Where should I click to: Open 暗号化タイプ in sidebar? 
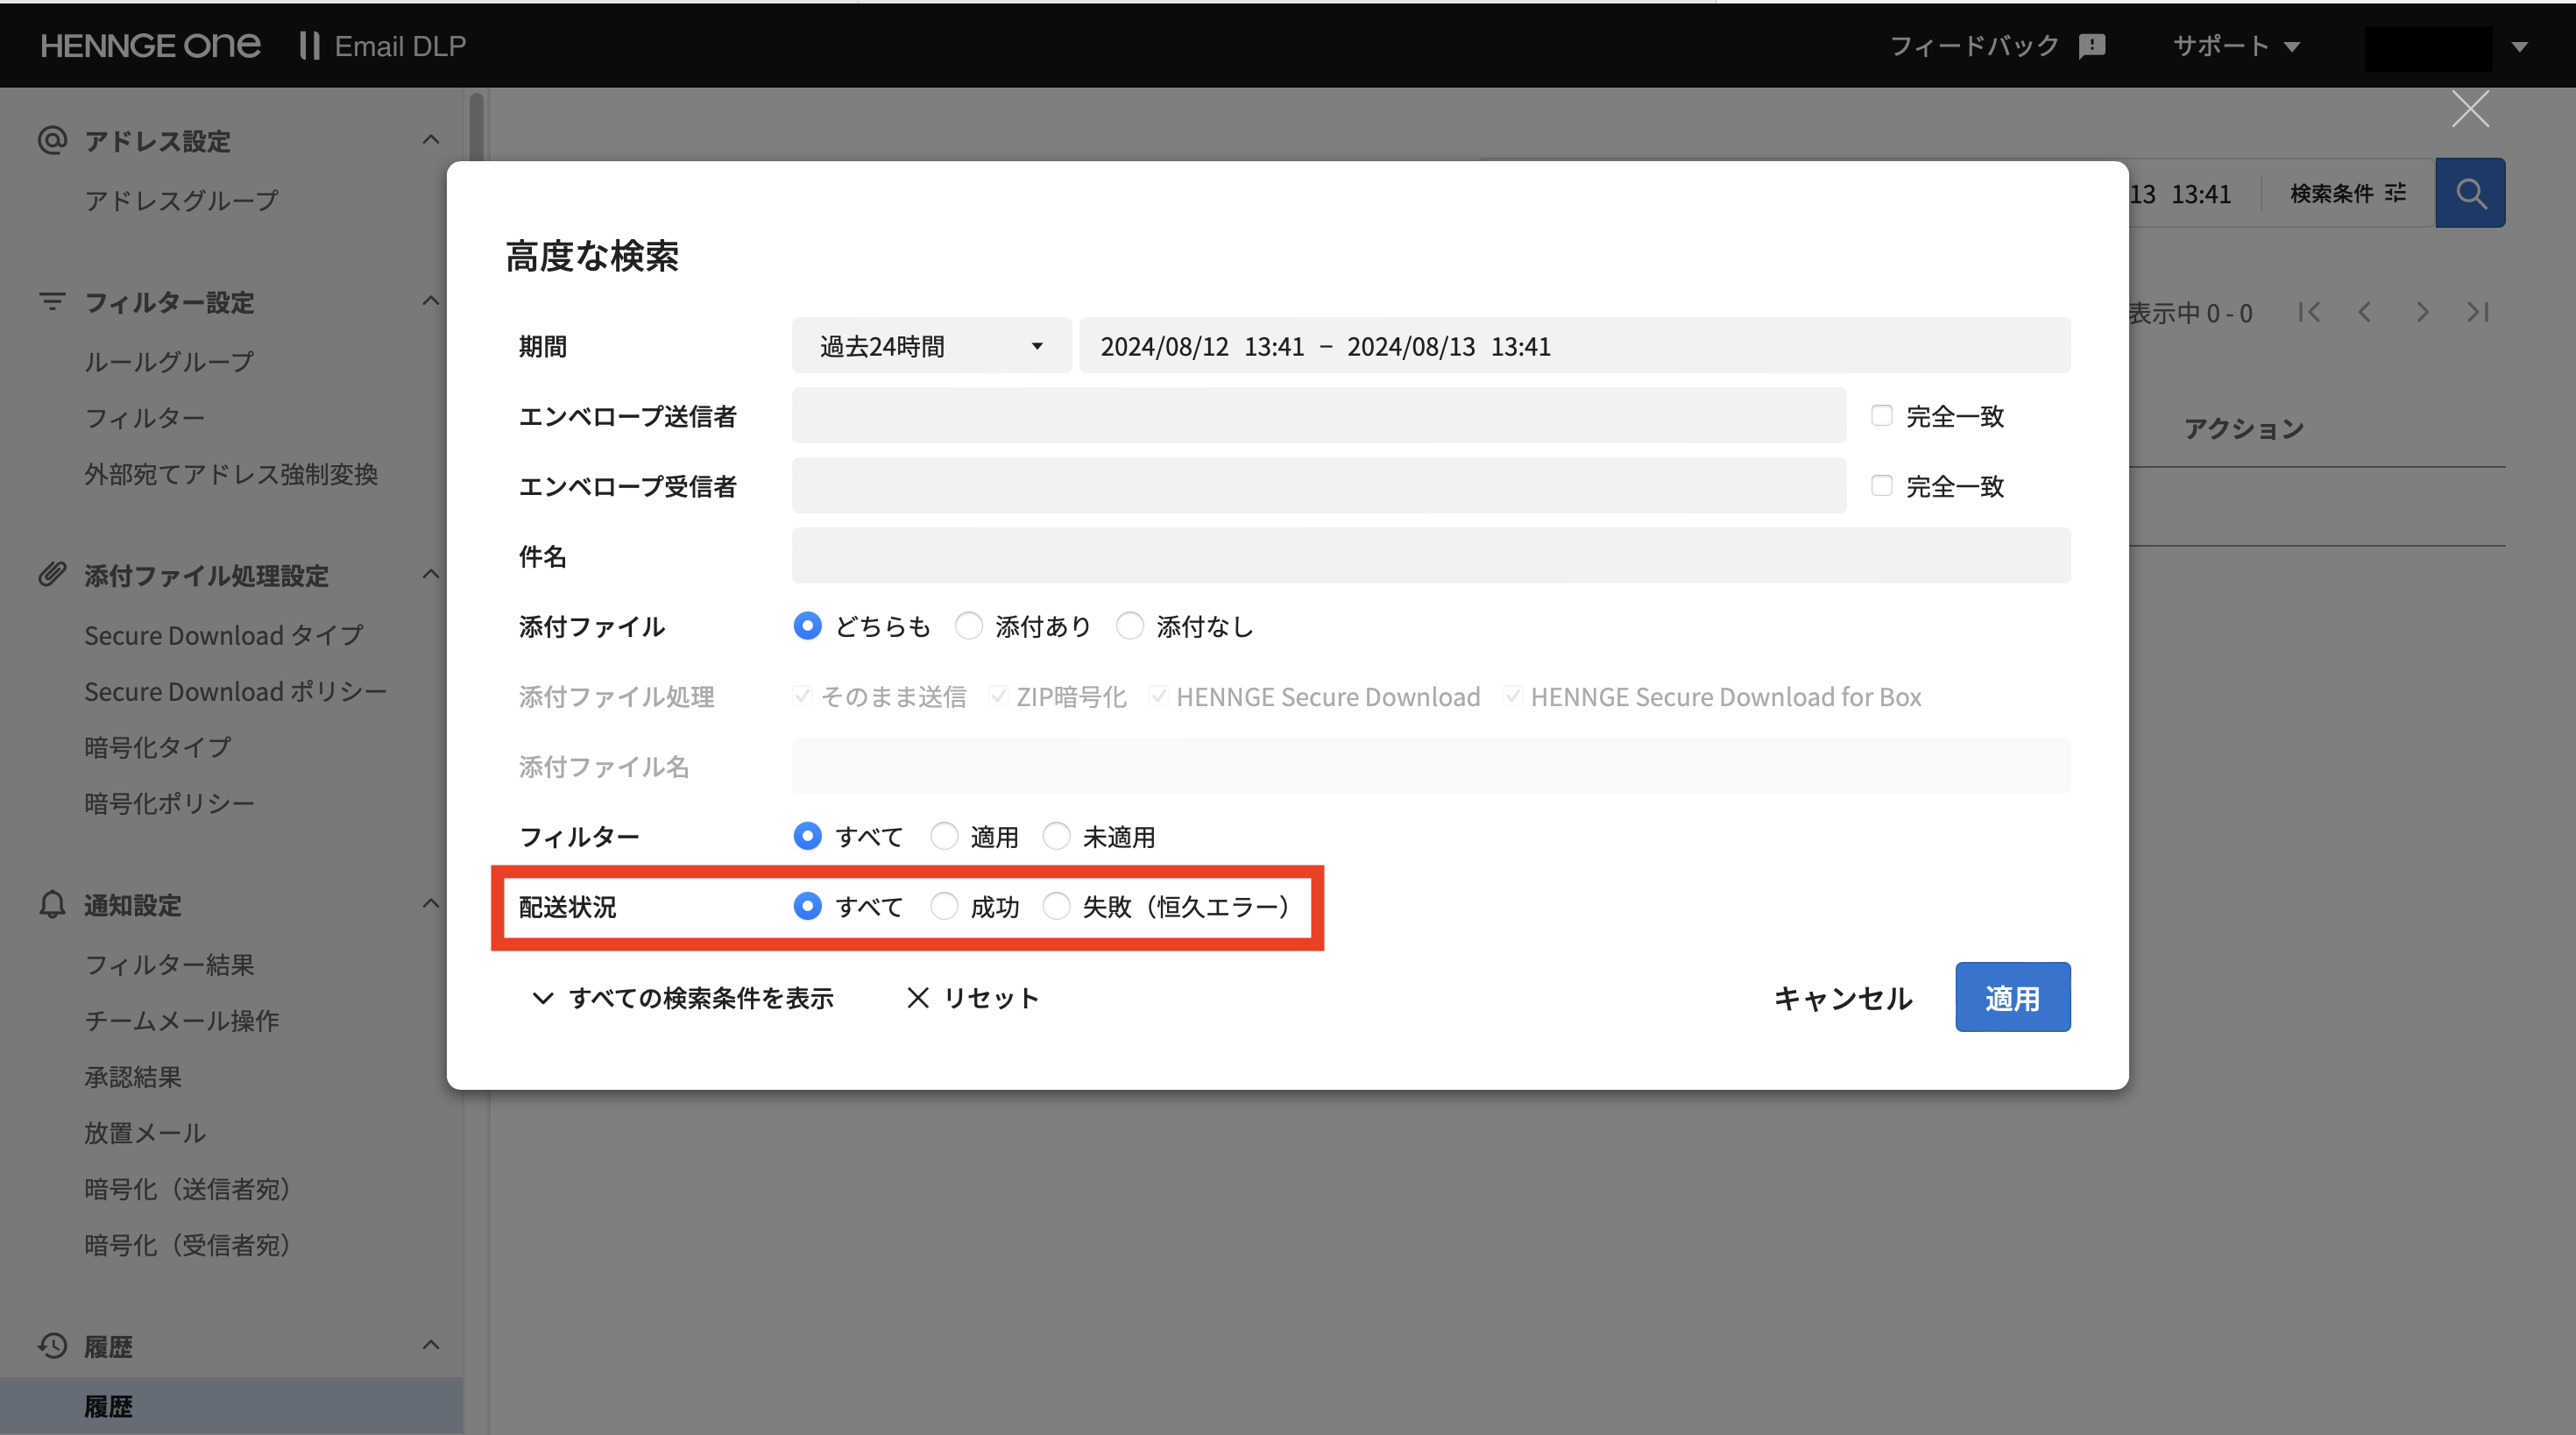(x=158, y=747)
